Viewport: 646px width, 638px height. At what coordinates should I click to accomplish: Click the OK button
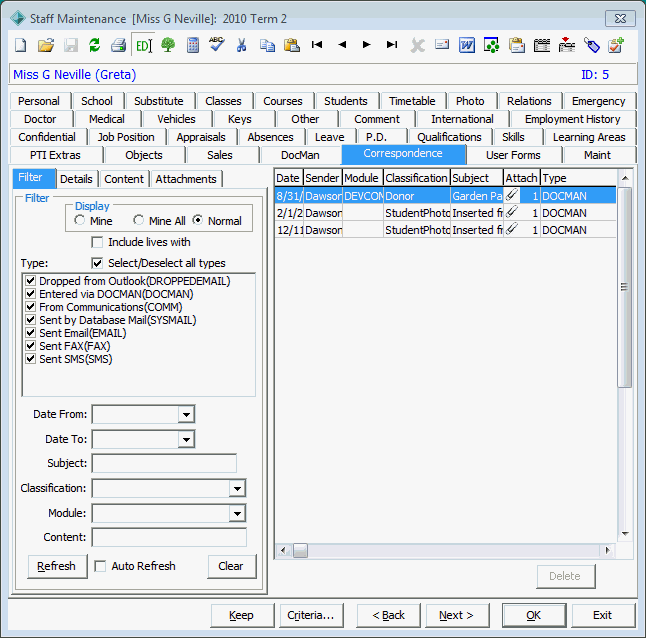534,615
